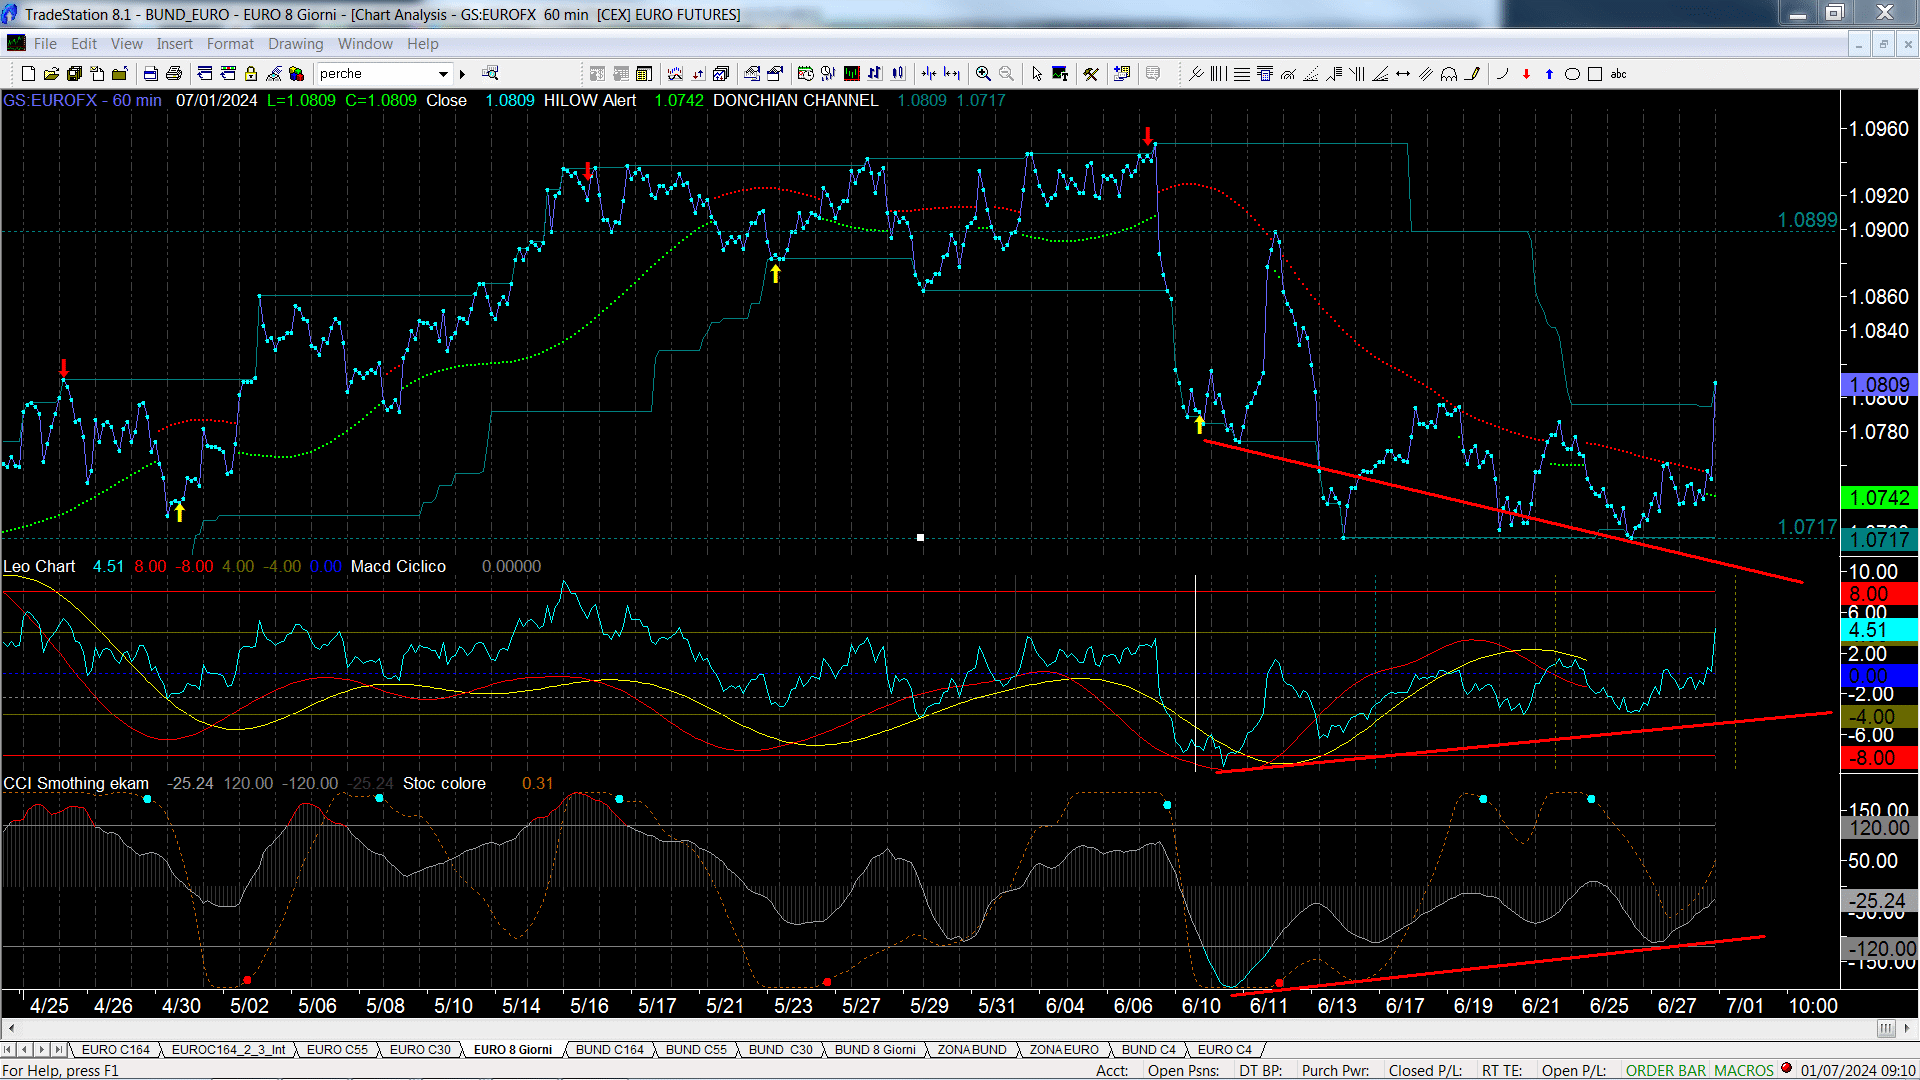Select the Fibonacci arcs drawing tool

pos(1288,74)
